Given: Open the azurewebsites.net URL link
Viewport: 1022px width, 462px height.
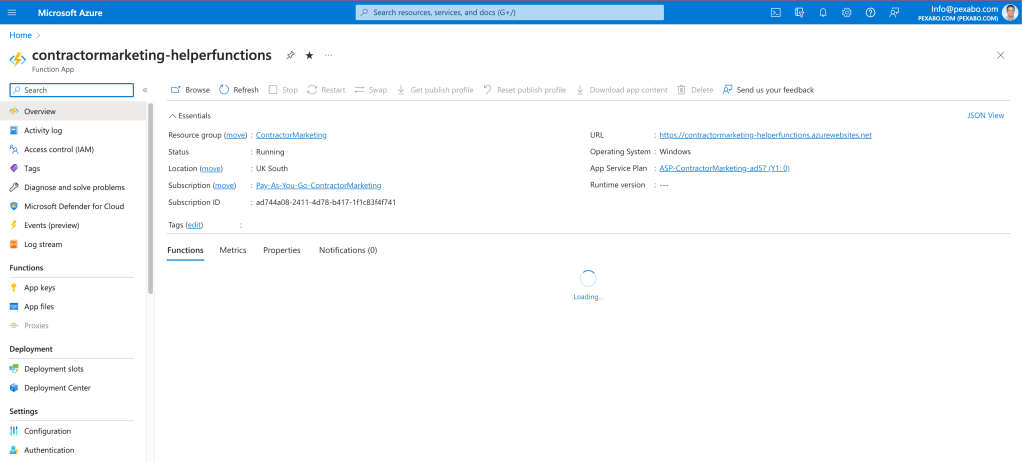Looking at the screenshot, I should 765,135.
